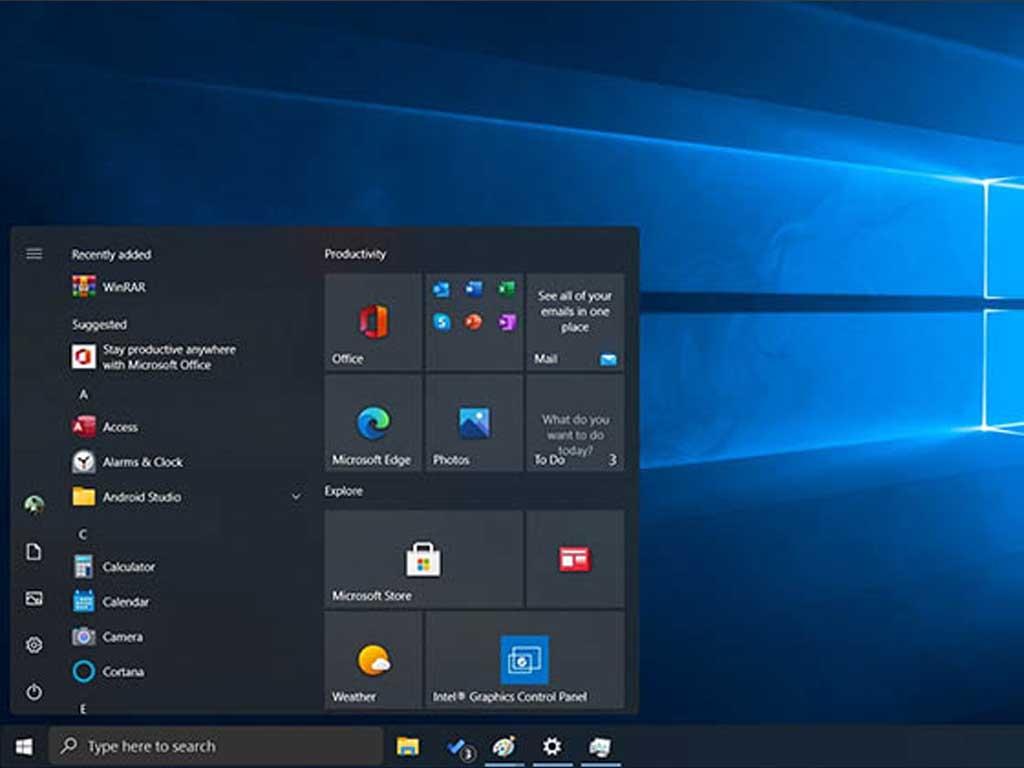The height and width of the screenshot is (768, 1024).
Task: Open the Mail tile
Action: [575, 322]
